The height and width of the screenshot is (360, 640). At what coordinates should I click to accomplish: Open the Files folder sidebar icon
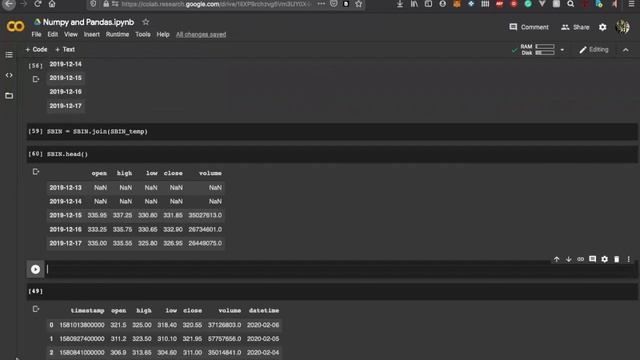pos(9,96)
